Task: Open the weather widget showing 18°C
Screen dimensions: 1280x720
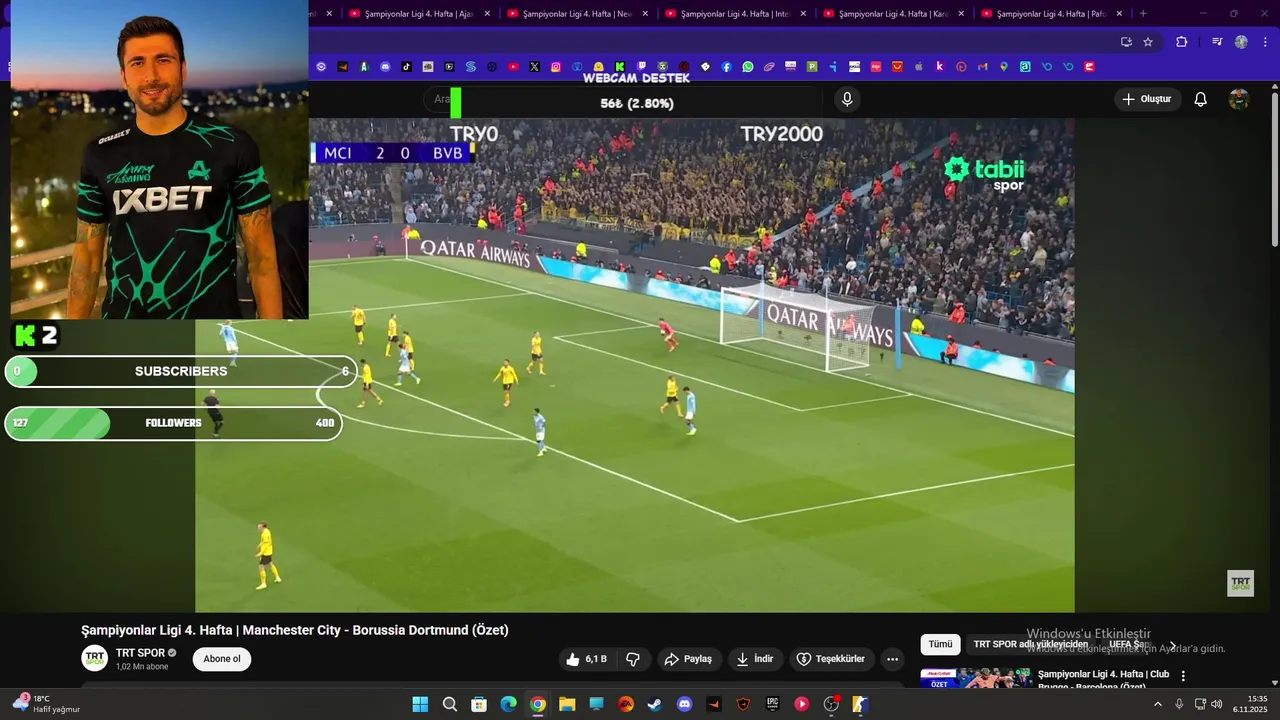Action: pos(47,704)
